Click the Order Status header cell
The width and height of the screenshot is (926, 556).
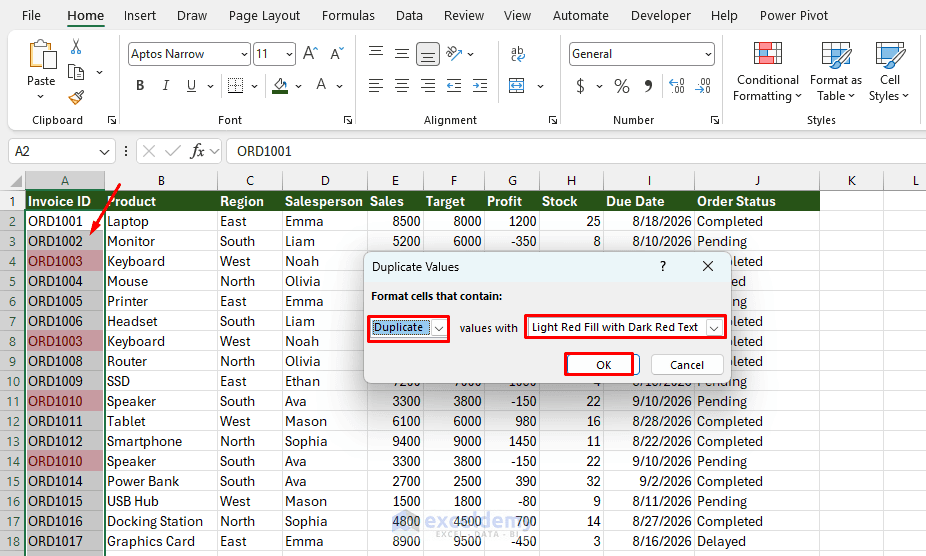coord(757,201)
